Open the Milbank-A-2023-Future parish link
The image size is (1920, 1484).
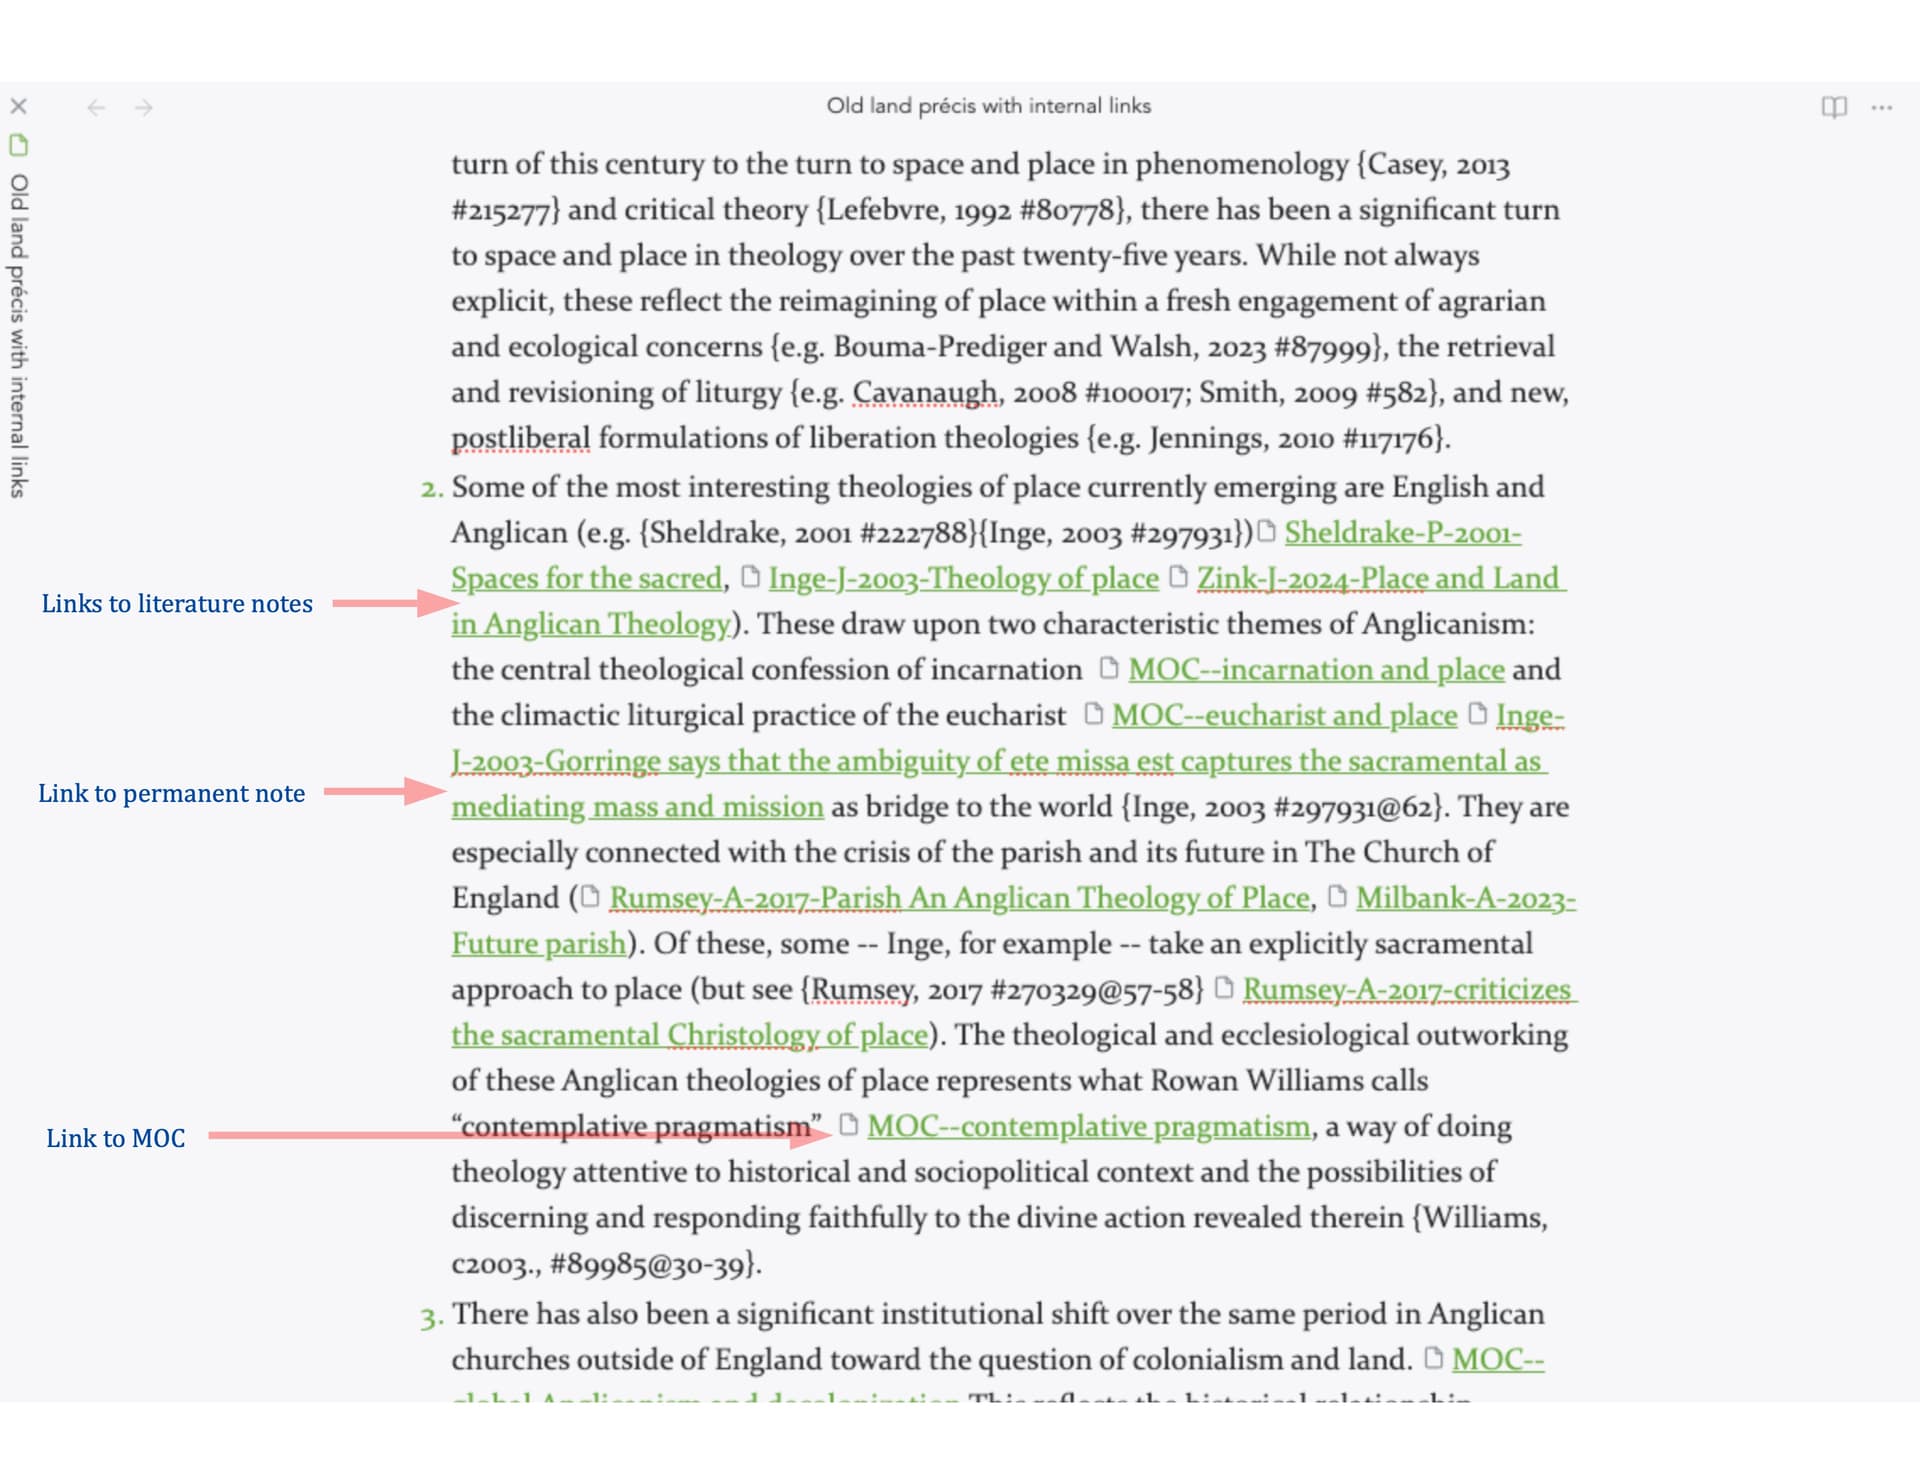(x=1465, y=899)
